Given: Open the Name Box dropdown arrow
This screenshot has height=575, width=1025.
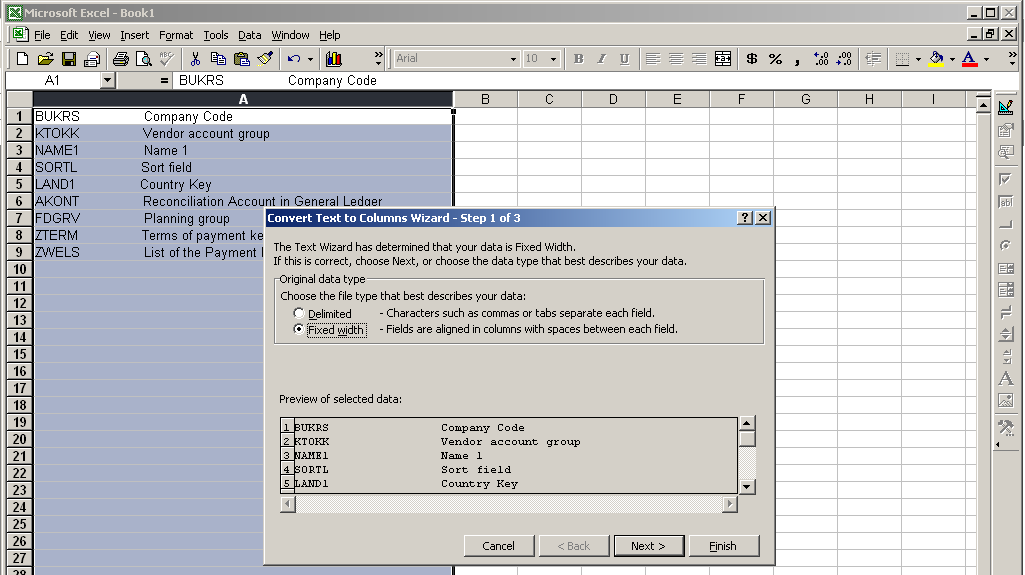Looking at the screenshot, I should (108, 80).
